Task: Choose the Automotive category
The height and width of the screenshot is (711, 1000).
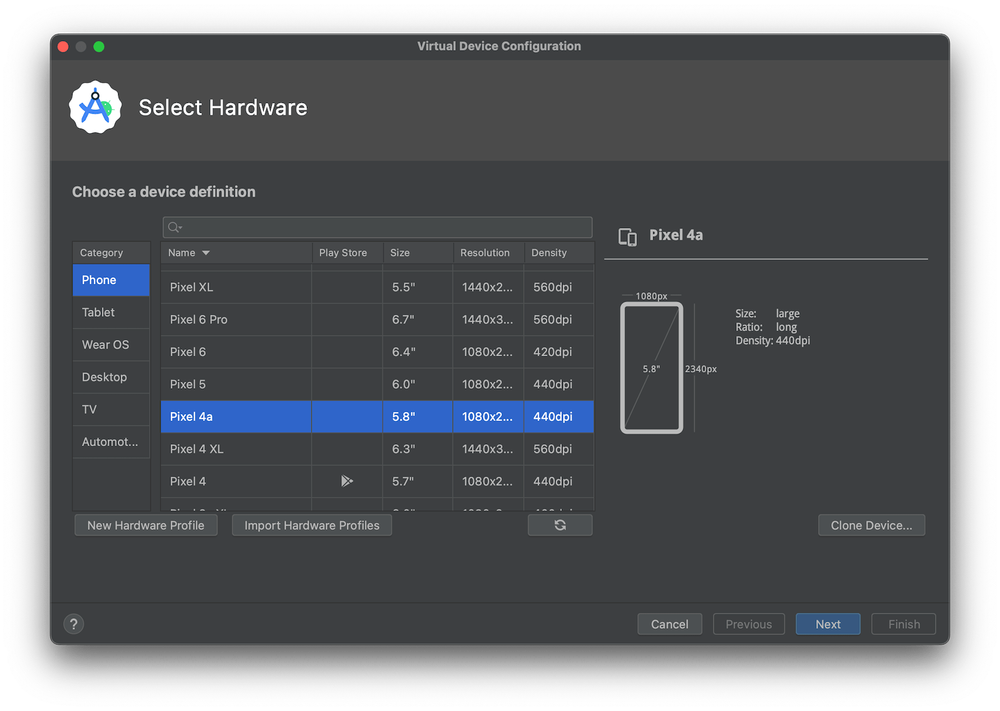Action: [x=108, y=441]
